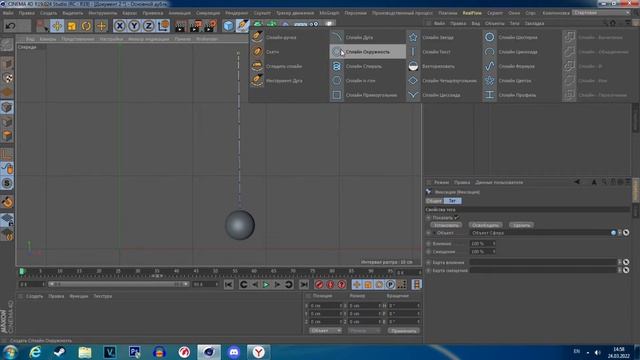This screenshot has width=640, height=360.
Task: Toggle the Смещение animation dot
Action: click(429, 252)
